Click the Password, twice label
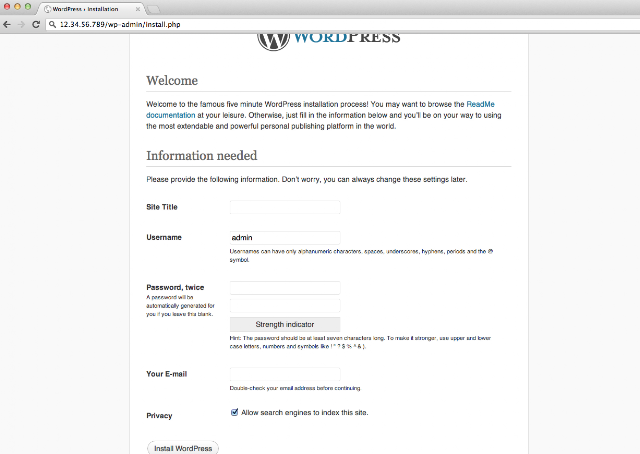 click(x=175, y=287)
